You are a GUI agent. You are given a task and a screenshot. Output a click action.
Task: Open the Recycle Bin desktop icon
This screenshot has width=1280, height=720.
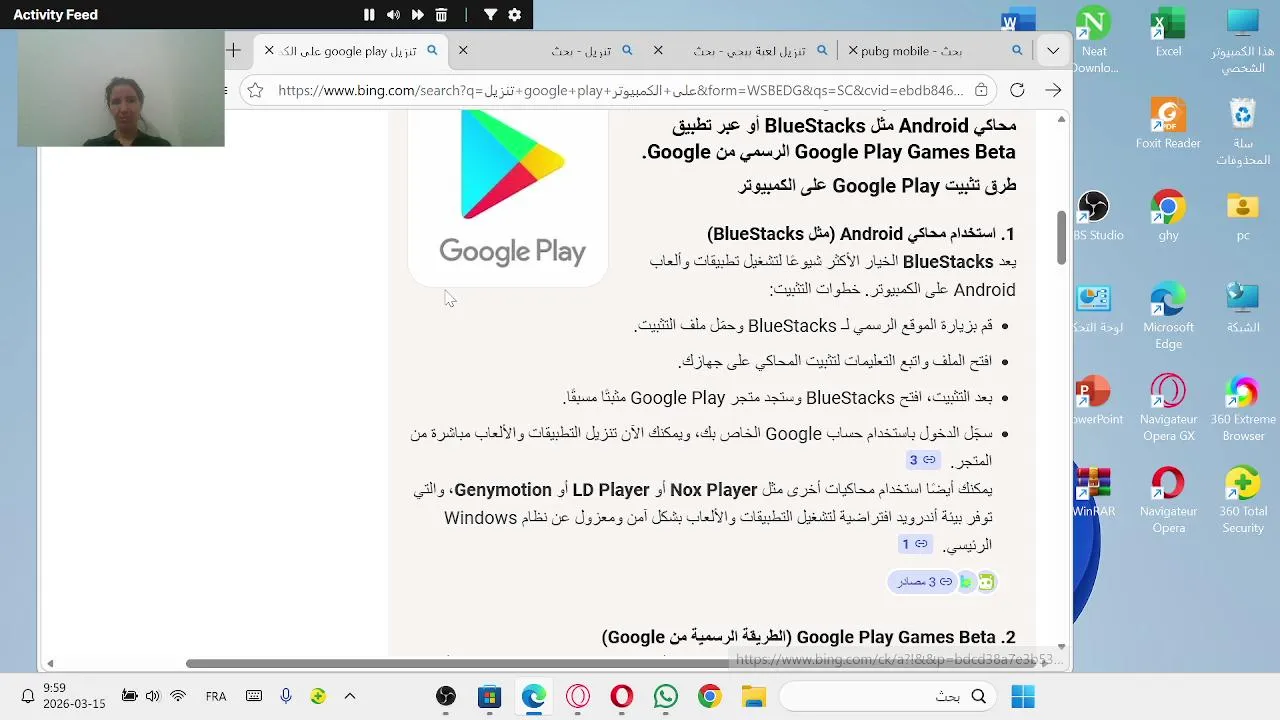(x=1243, y=132)
